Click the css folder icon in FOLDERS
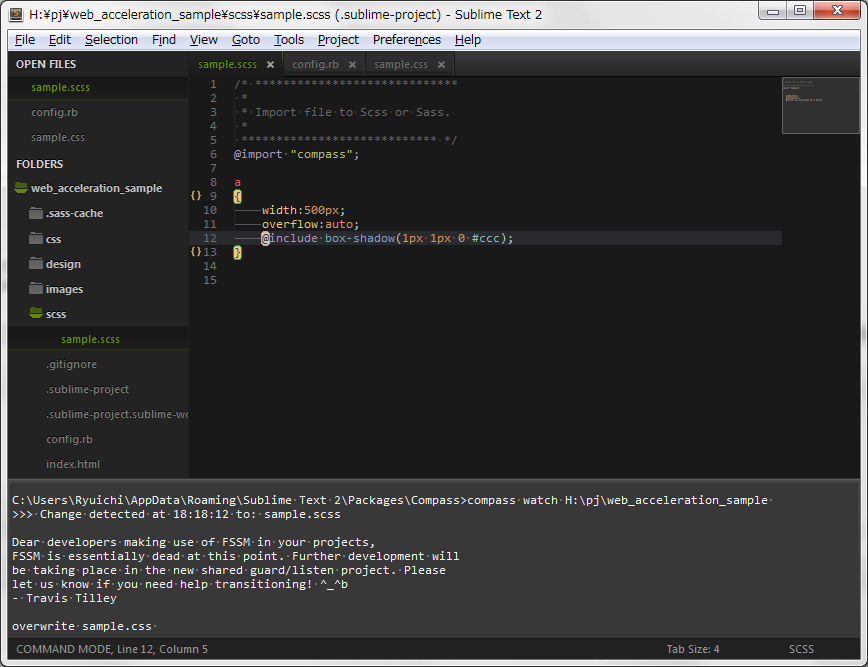The width and height of the screenshot is (868, 667). click(x=36, y=238)
